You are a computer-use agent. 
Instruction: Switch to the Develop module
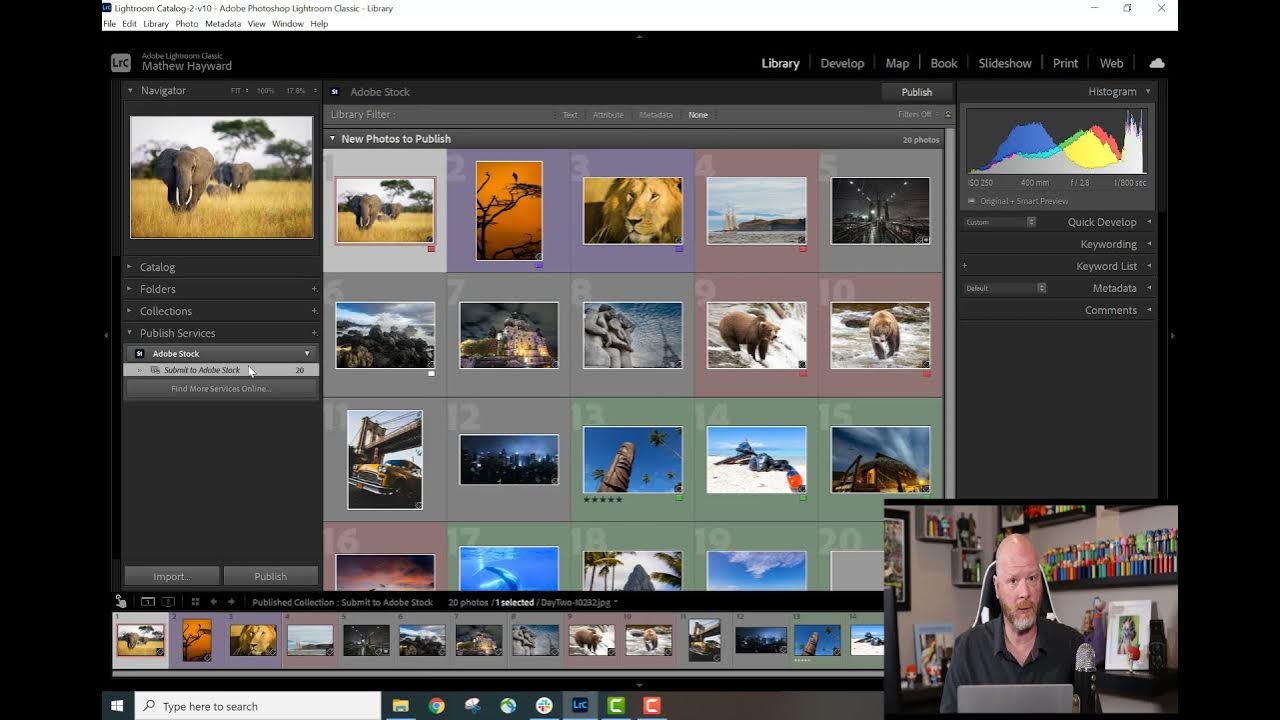842,63
